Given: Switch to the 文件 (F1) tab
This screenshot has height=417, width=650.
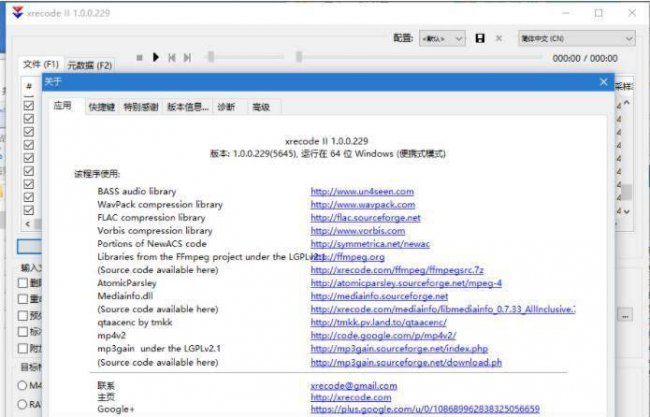Looking at the screenshot, I should (41, 65).
